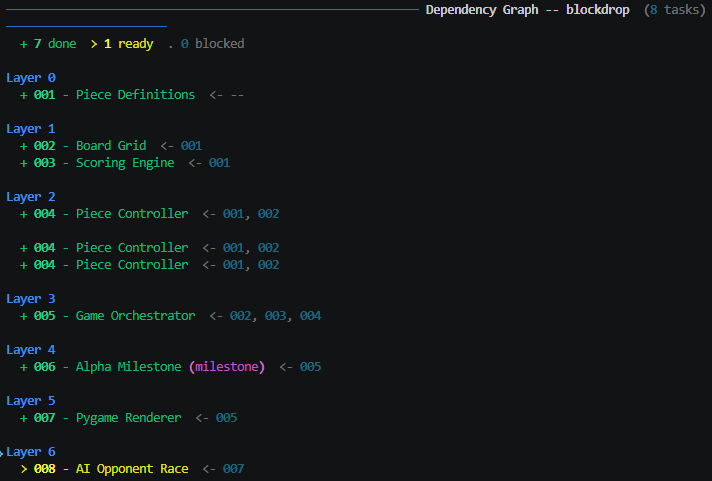Select the "7 done" status summary
The image size is (712, 481).
[x=55, y=44]
